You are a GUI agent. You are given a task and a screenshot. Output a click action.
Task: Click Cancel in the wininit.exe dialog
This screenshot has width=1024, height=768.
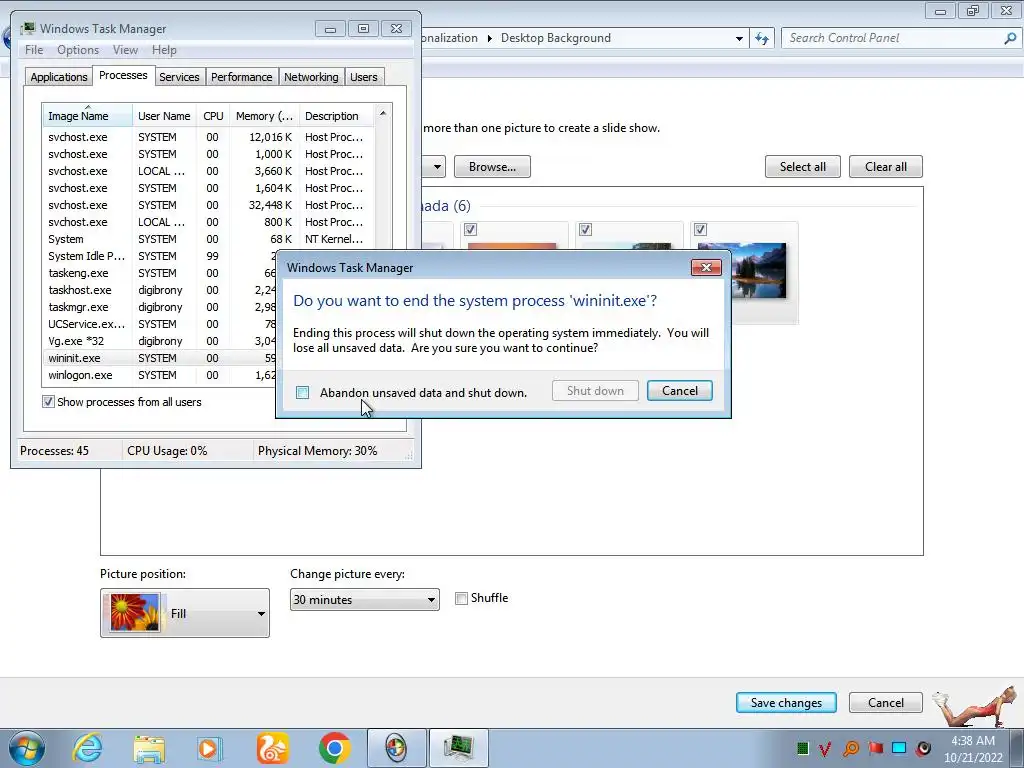tap(679, 391)
